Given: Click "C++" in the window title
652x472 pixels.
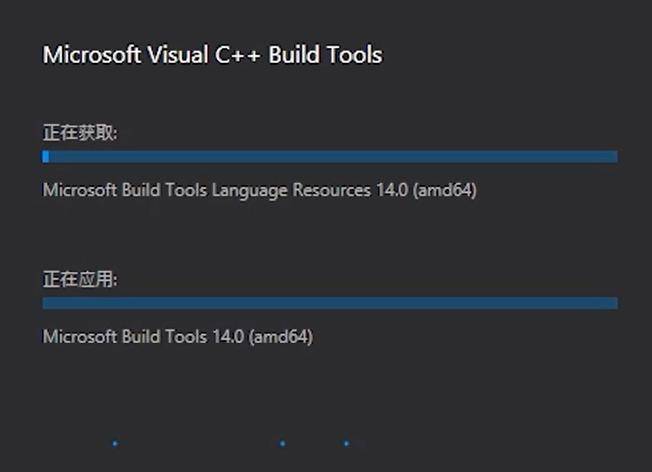Looking at the screenshot, I should point(253,54).
